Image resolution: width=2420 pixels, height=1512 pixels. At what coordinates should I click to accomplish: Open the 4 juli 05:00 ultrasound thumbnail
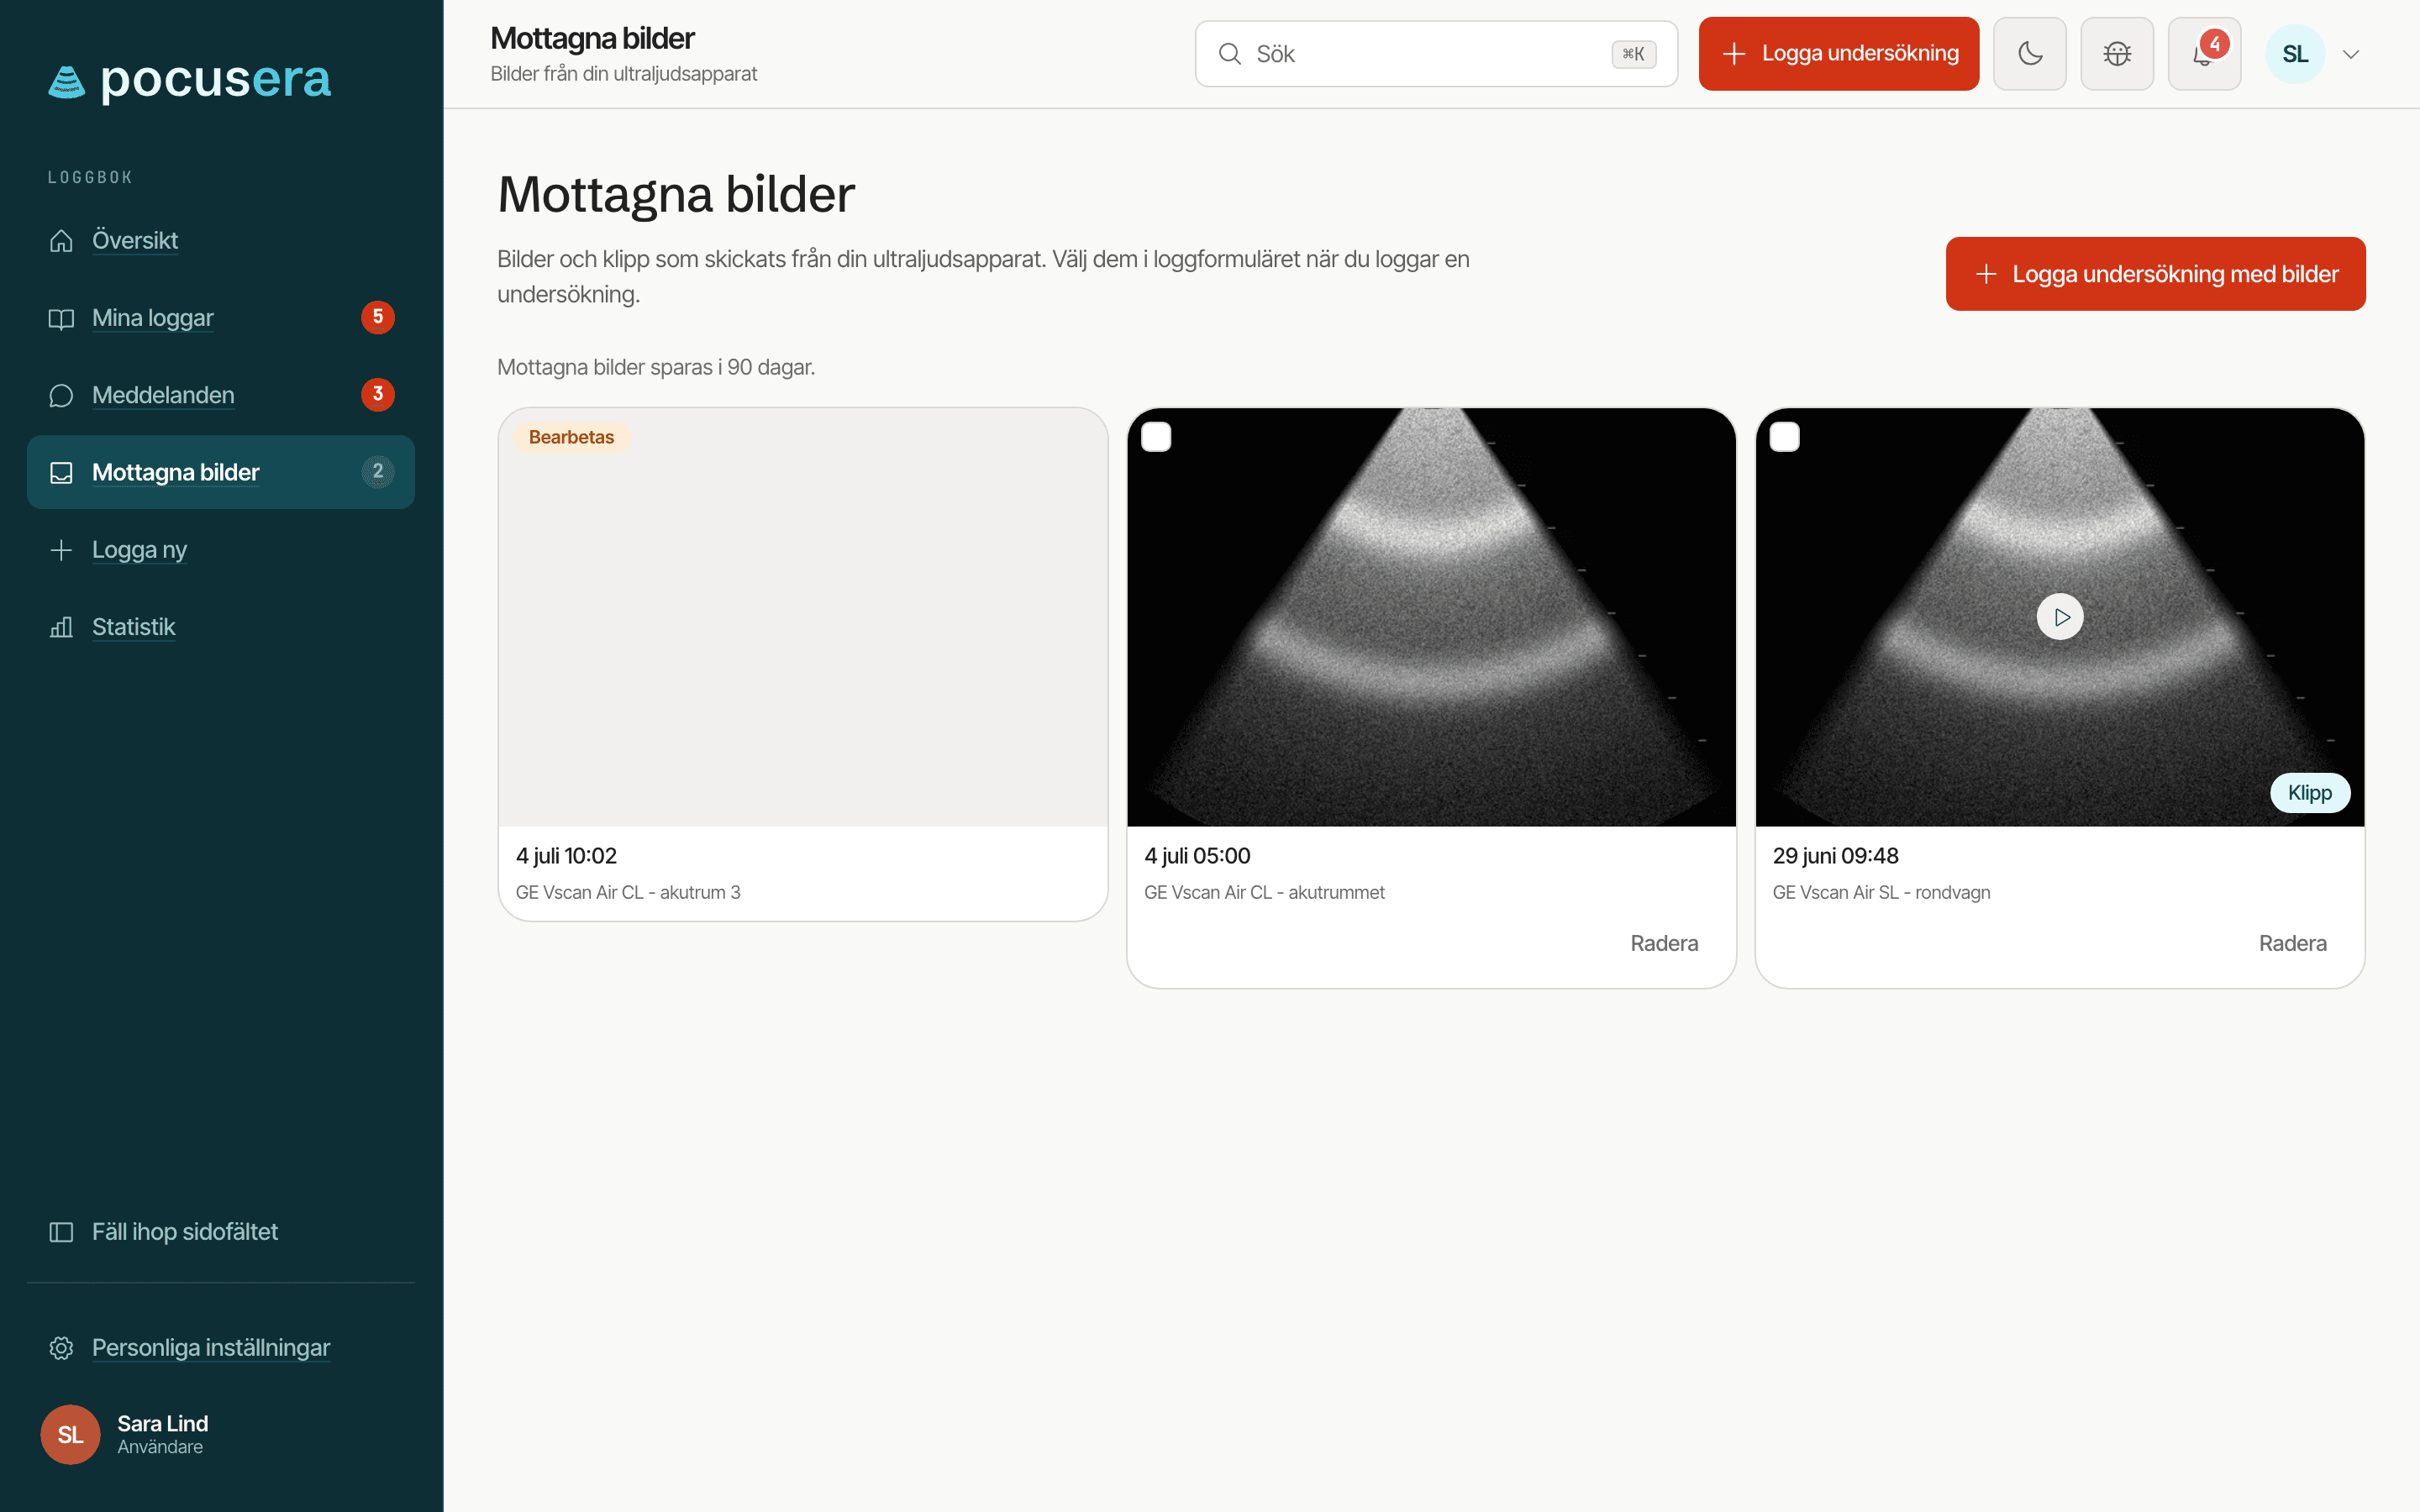1431,617
